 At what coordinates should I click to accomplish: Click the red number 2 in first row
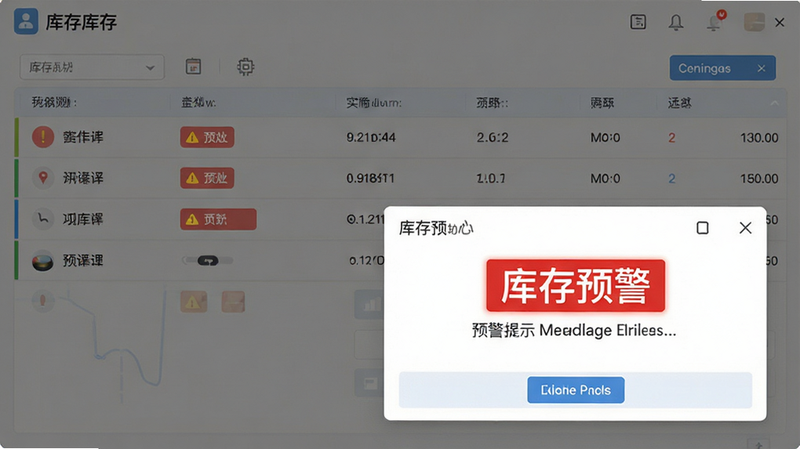(672, 138)
